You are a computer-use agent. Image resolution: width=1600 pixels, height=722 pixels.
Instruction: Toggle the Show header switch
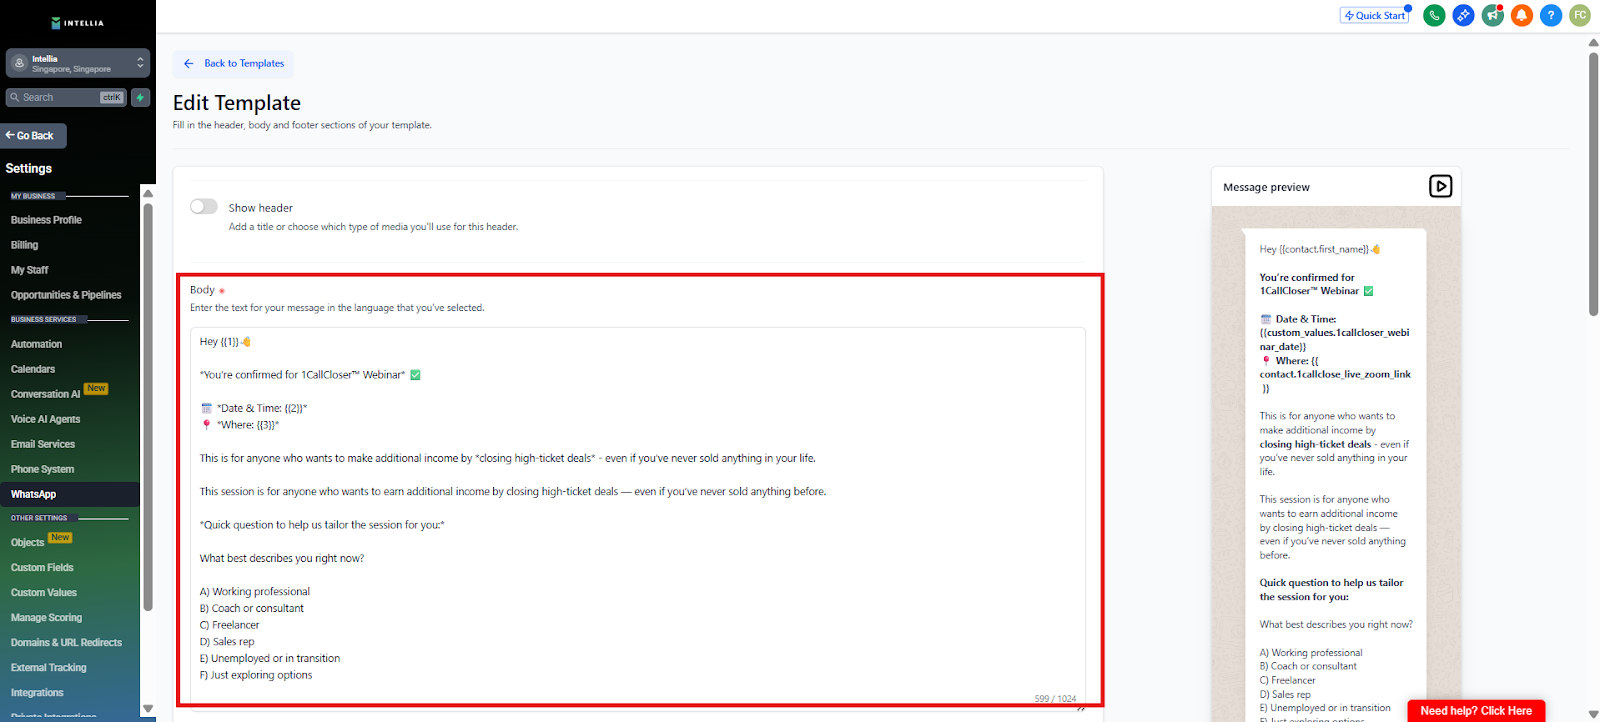tap(204, 206)
